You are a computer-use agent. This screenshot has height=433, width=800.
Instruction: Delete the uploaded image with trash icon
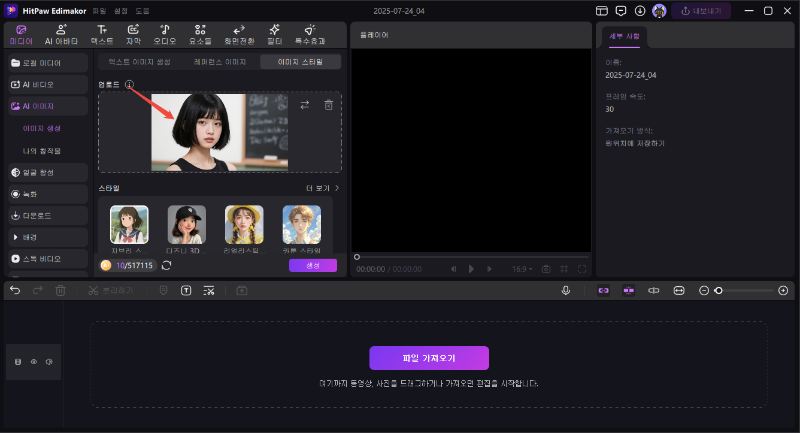[329, 105]
